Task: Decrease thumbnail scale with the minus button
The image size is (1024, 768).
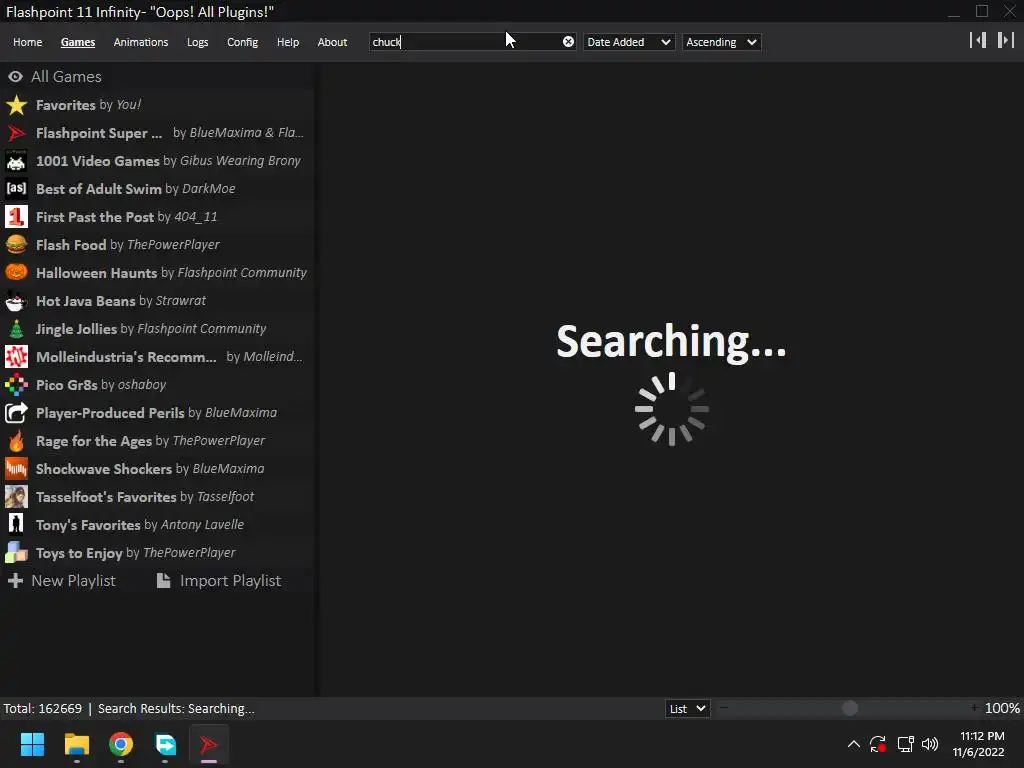Action: (x=724, y=708)
